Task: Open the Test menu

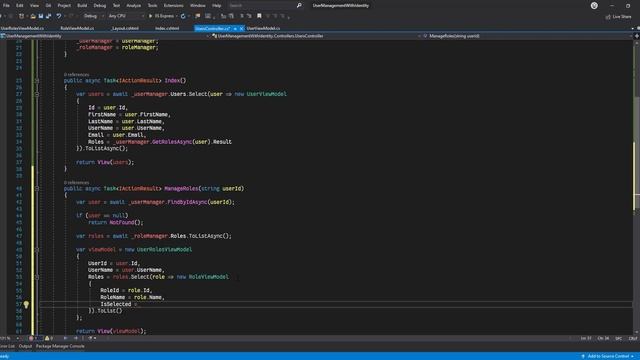Action: 116,6
